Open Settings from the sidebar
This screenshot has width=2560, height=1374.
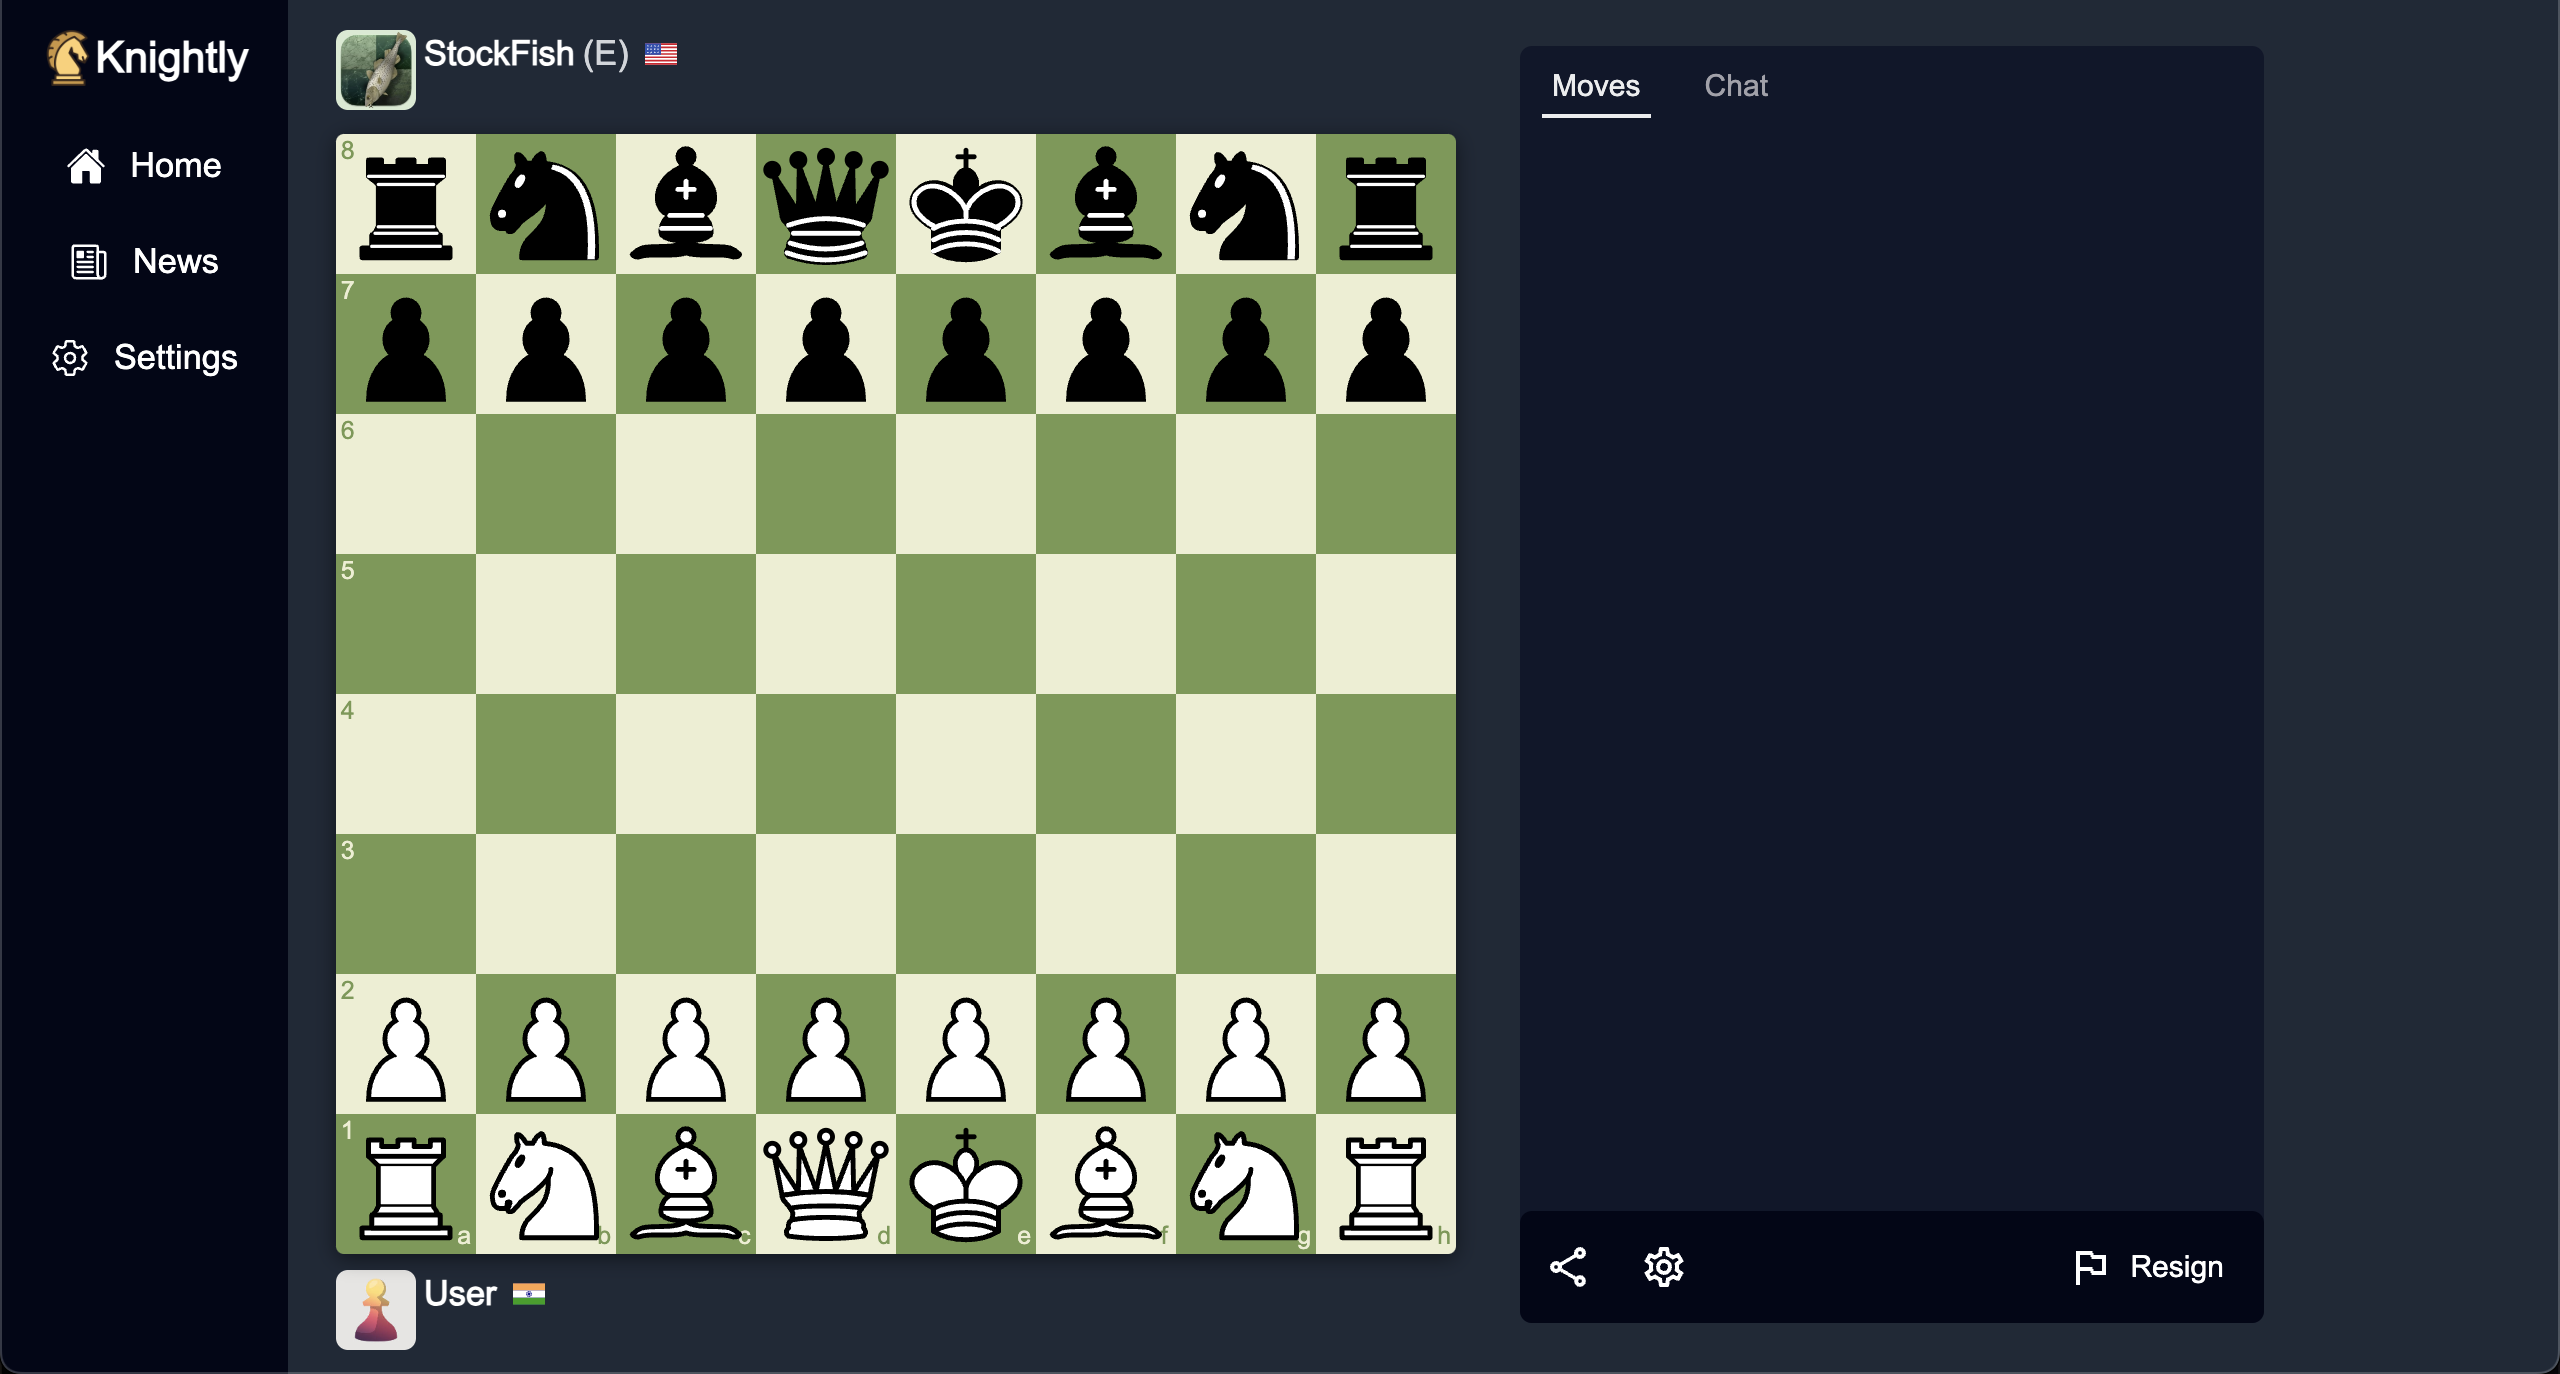[x=69, y=357]
